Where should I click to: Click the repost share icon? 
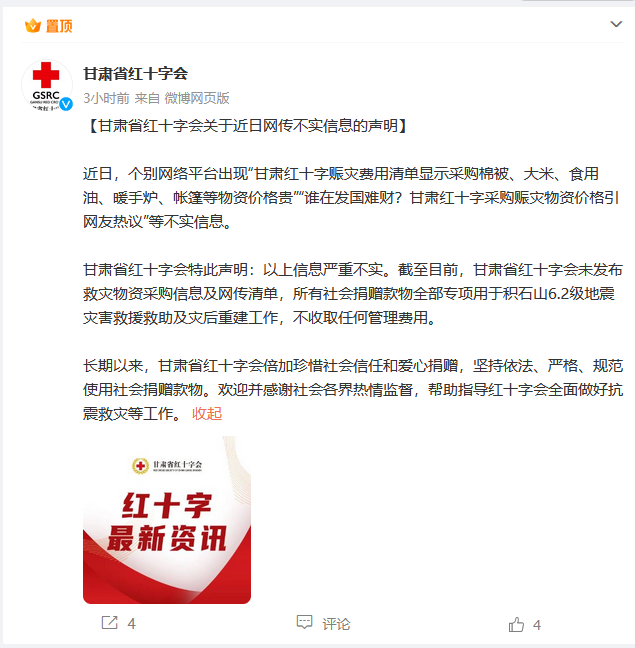tap(109, 622)
